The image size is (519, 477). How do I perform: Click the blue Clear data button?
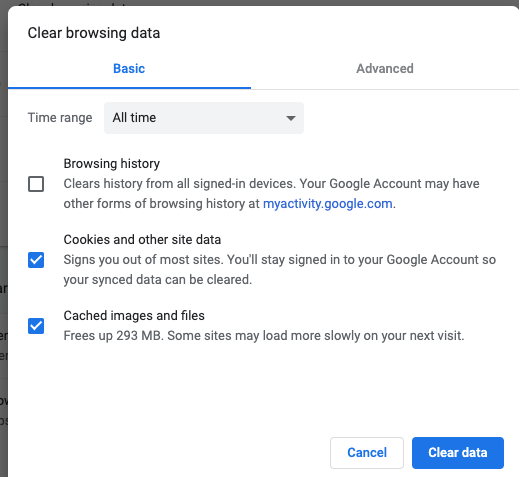(x=458, y=453)
